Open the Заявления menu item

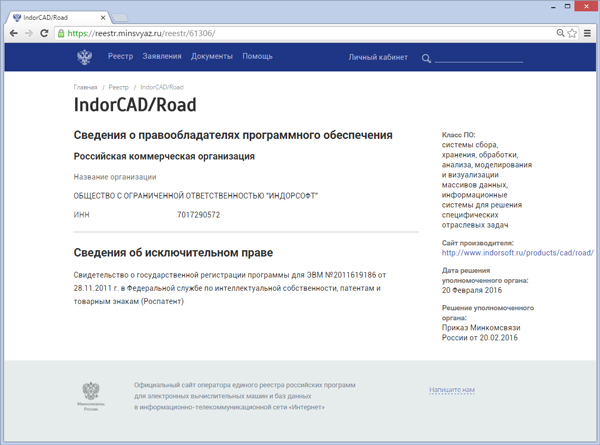pos(162,56)
